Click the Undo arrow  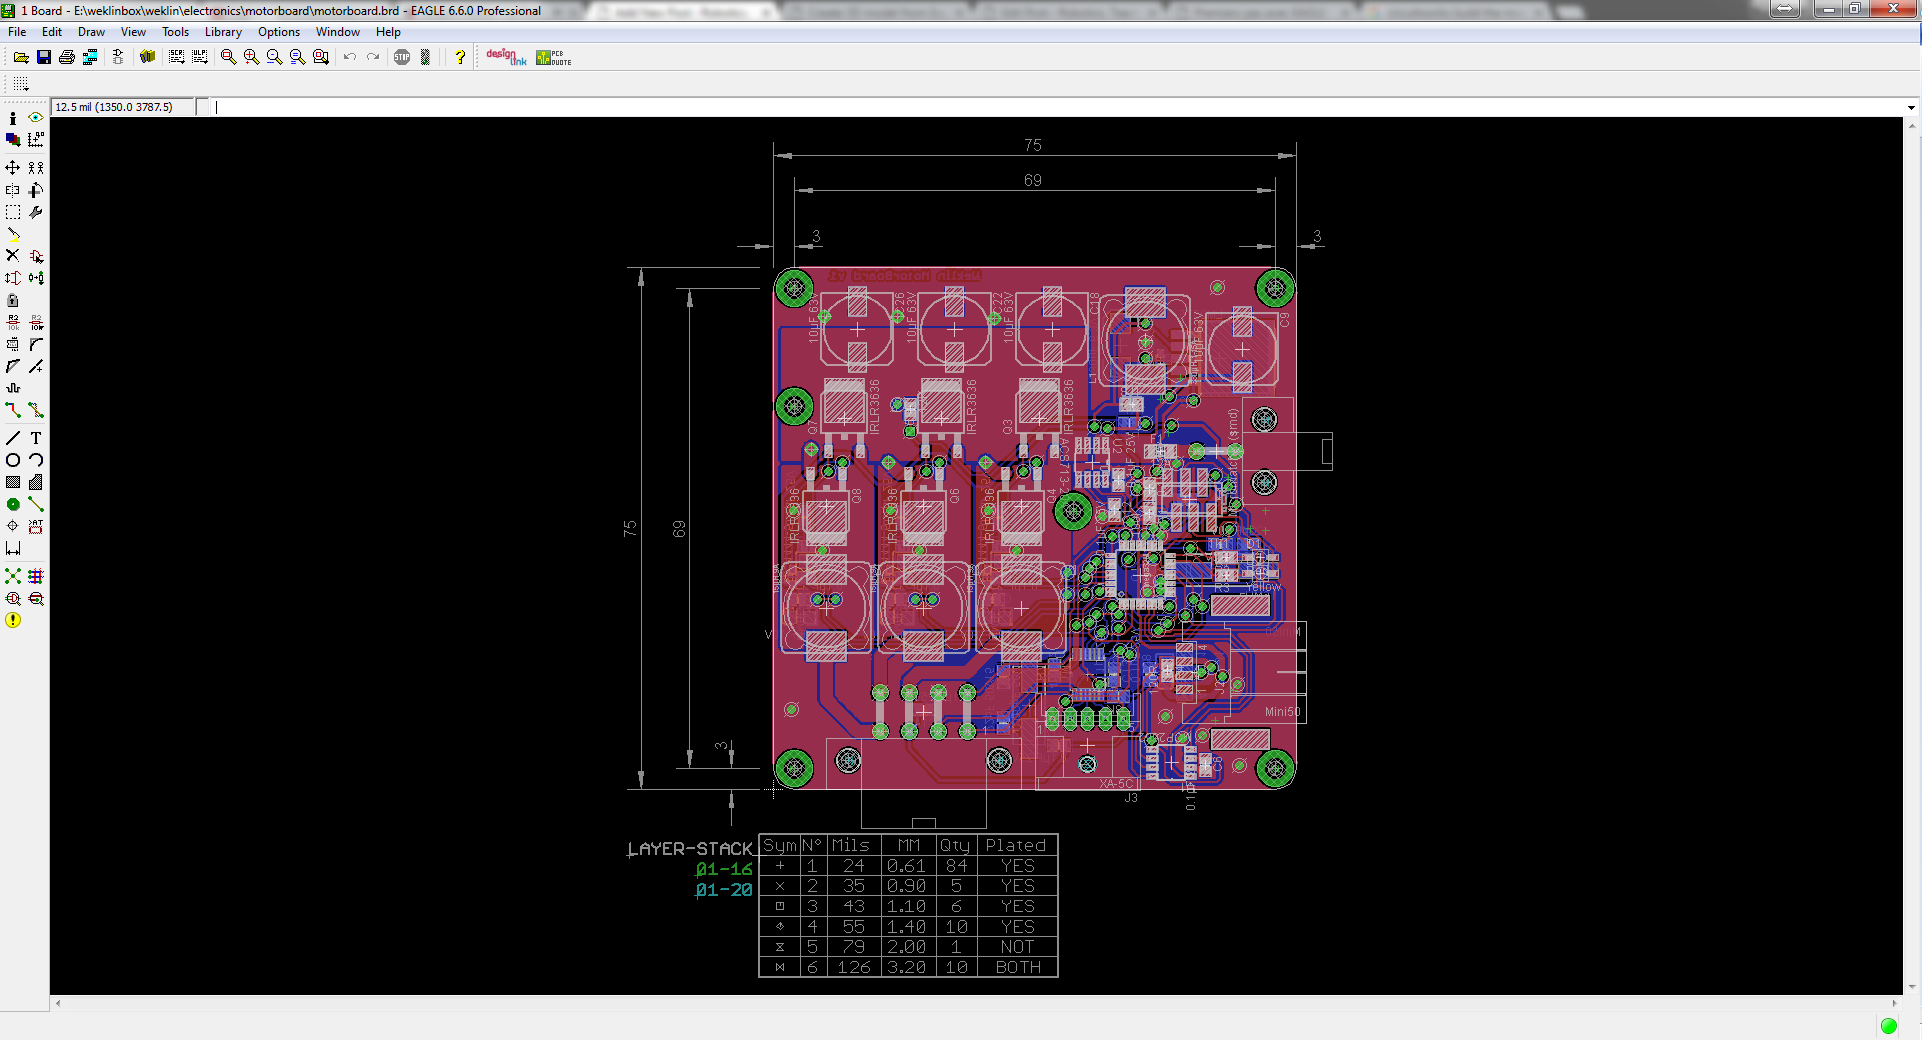350,57
